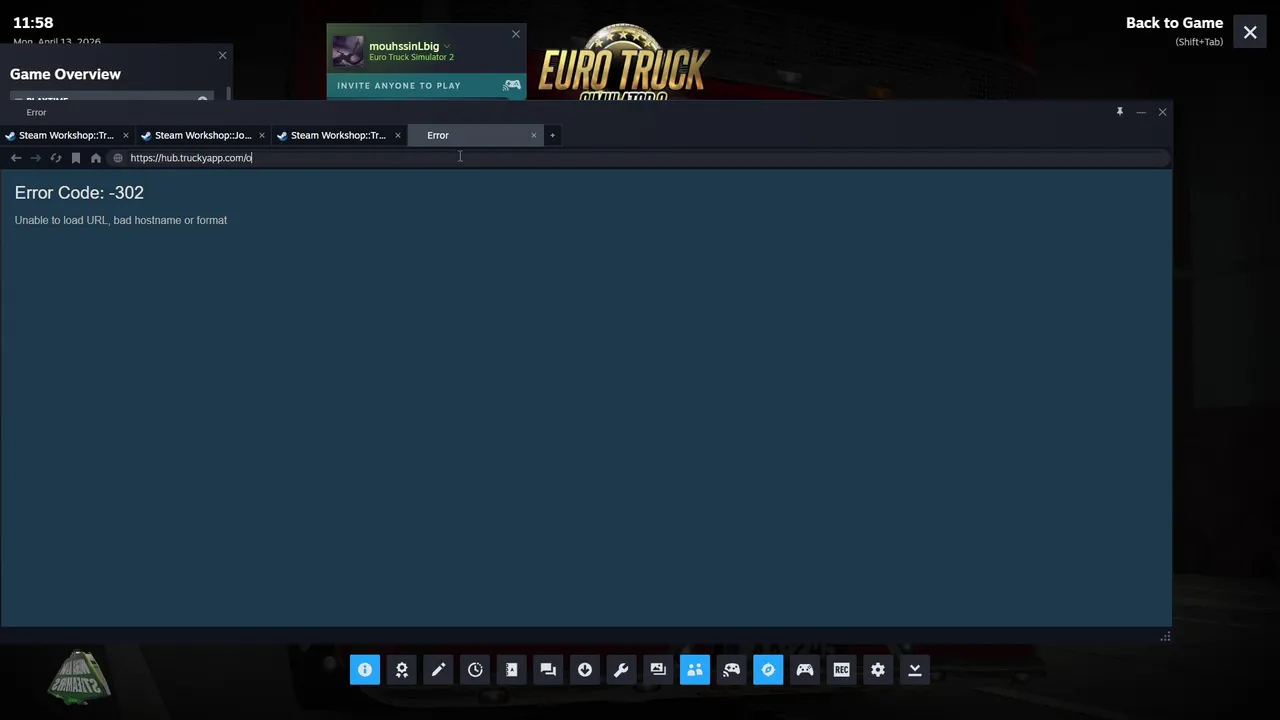Close the mouhssinLbig friends panel

516,34
